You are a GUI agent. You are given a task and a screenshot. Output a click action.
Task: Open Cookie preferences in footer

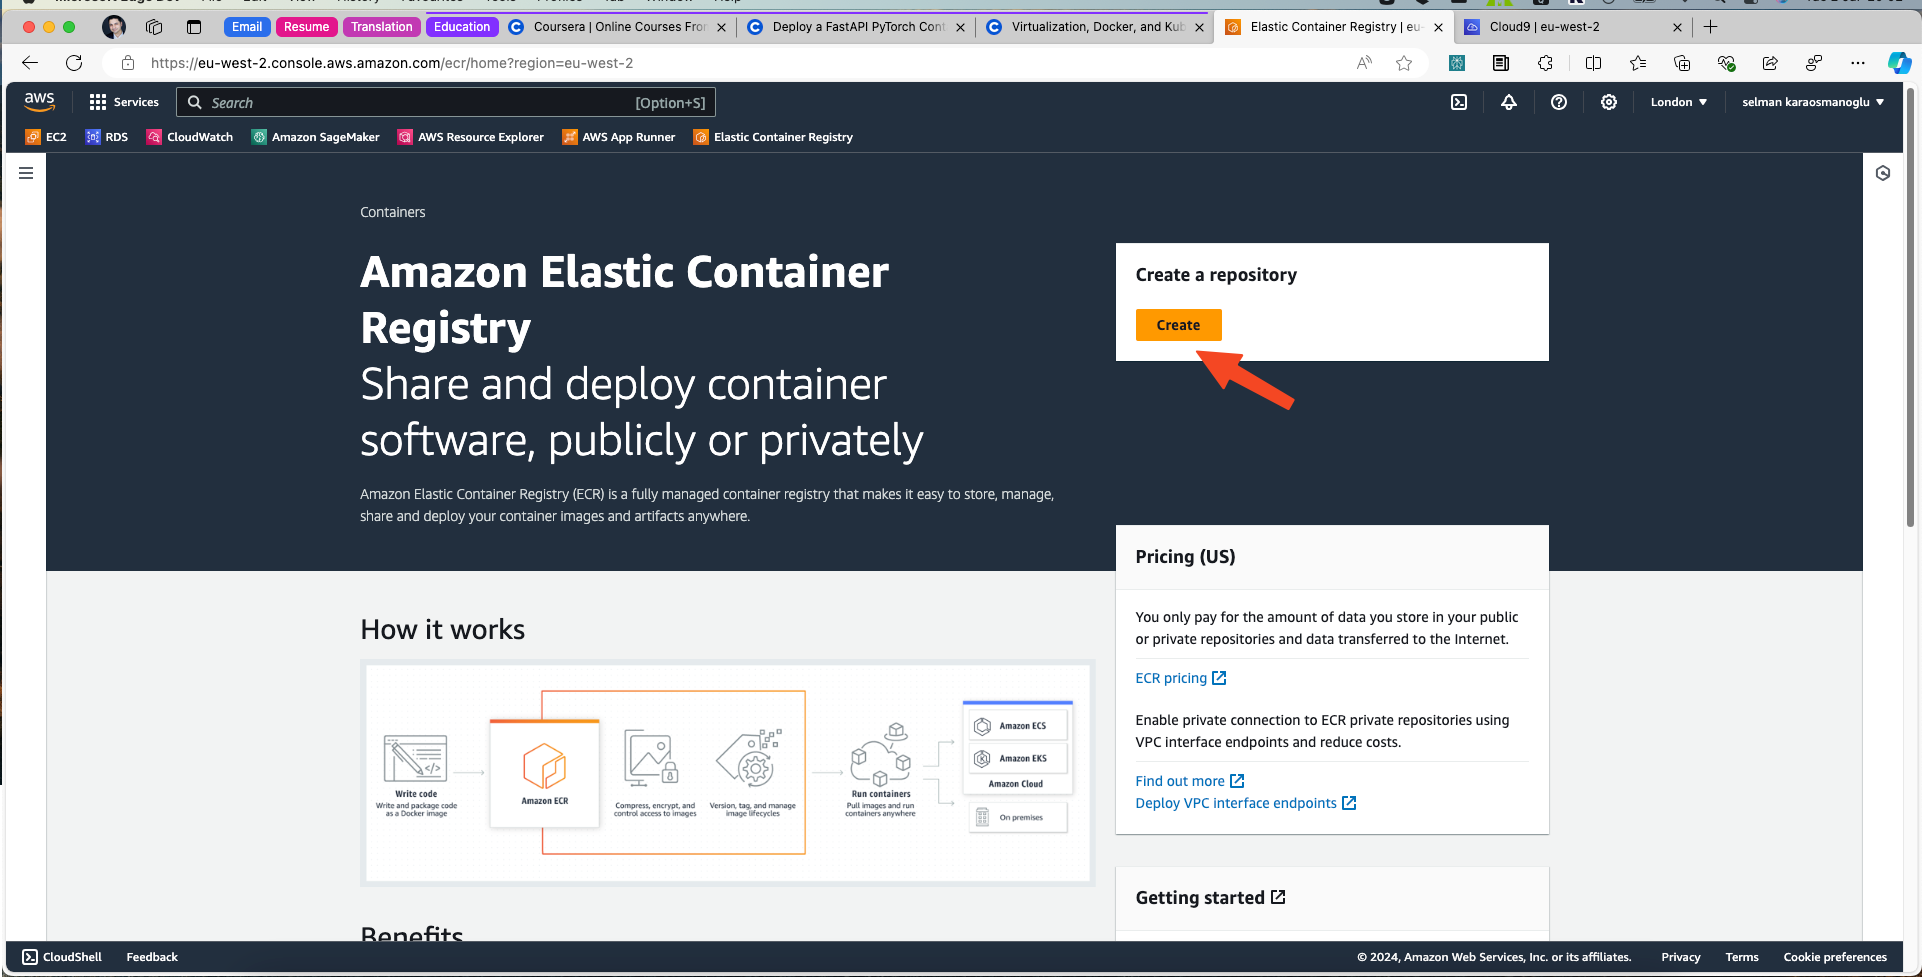(x=1835, y=957)
